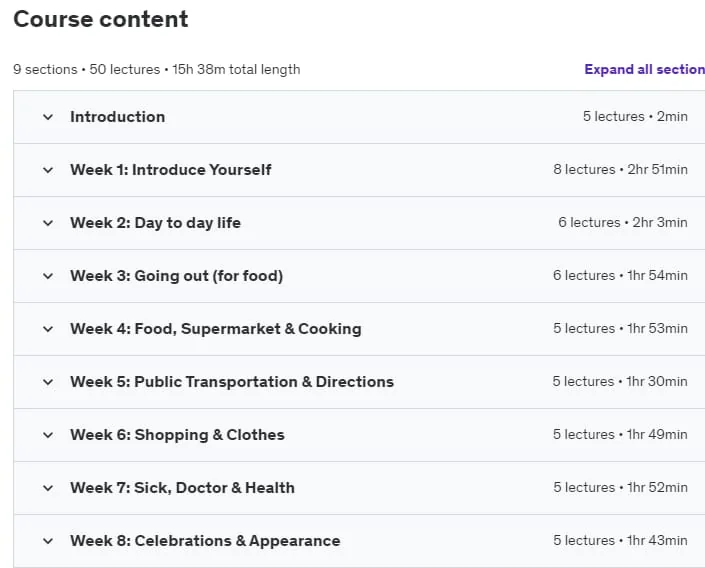Click chevron icon for Week 7: Sick, Doctor & Health
The image size is (705, 568).
coord(48,488)
